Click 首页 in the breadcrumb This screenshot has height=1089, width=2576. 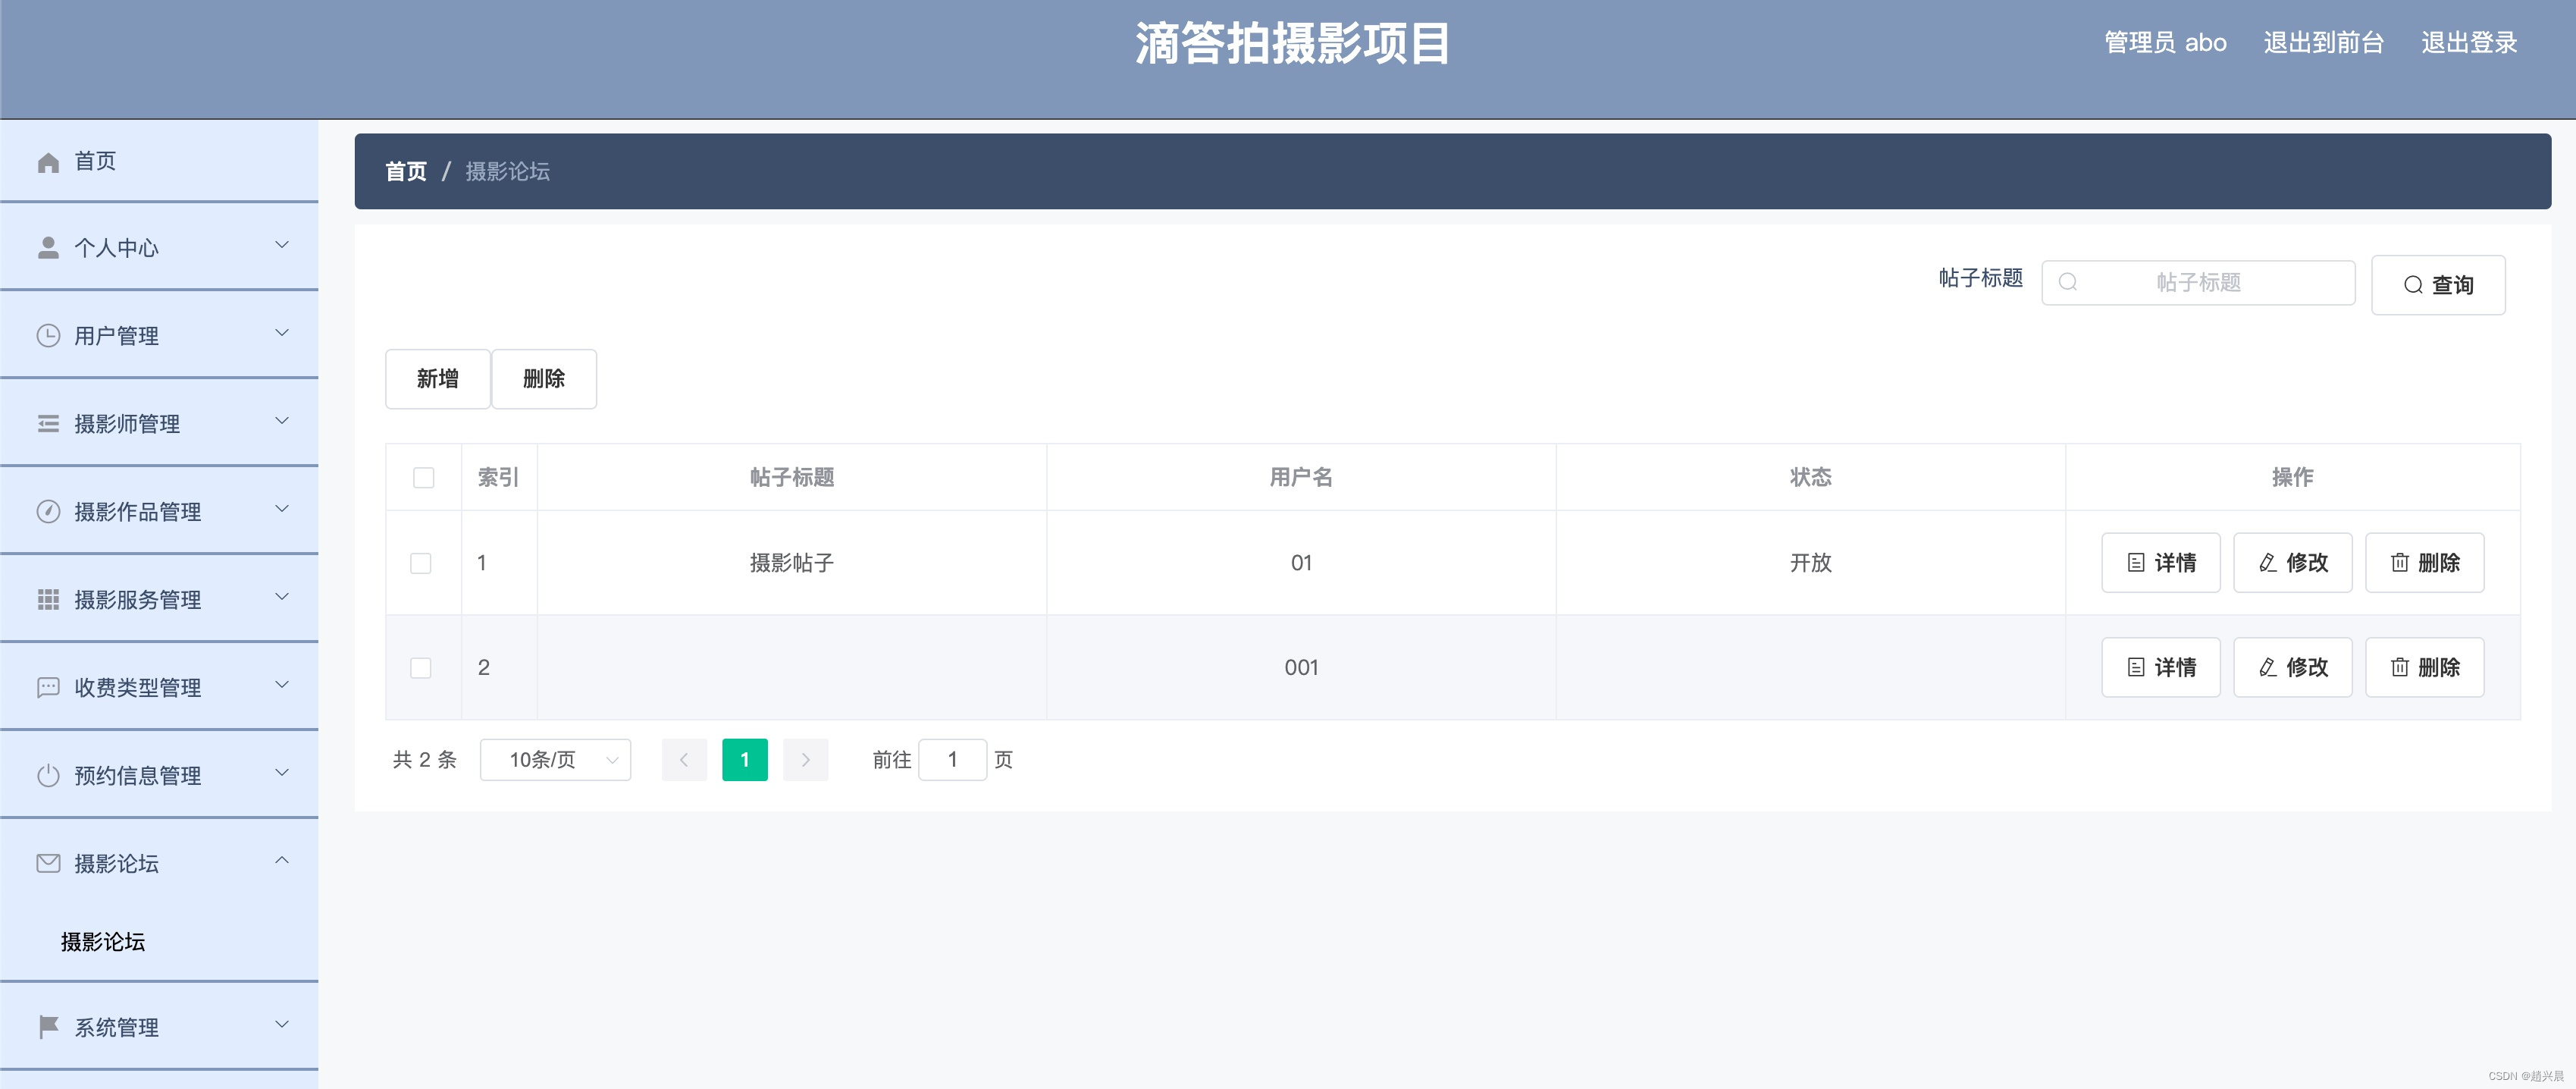point(406,172)
